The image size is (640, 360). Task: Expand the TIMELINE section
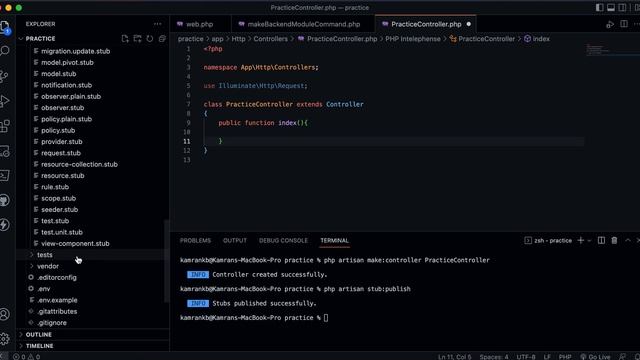point(40,346)
